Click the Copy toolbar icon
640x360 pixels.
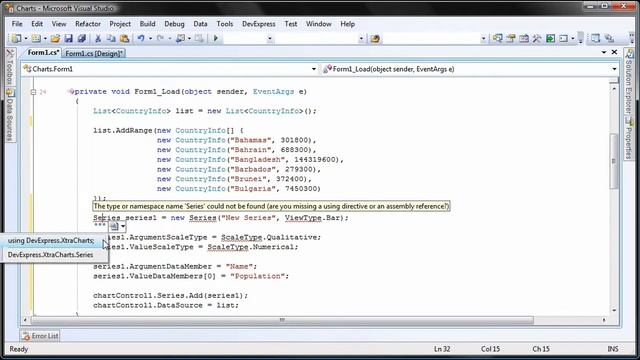(111, 38)
